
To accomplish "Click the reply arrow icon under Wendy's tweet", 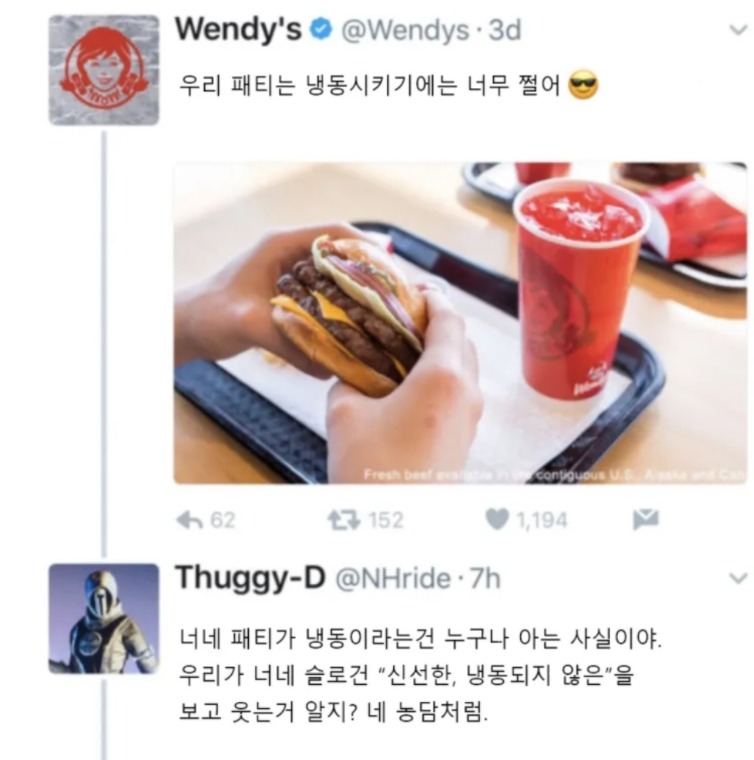I will 190,521.
